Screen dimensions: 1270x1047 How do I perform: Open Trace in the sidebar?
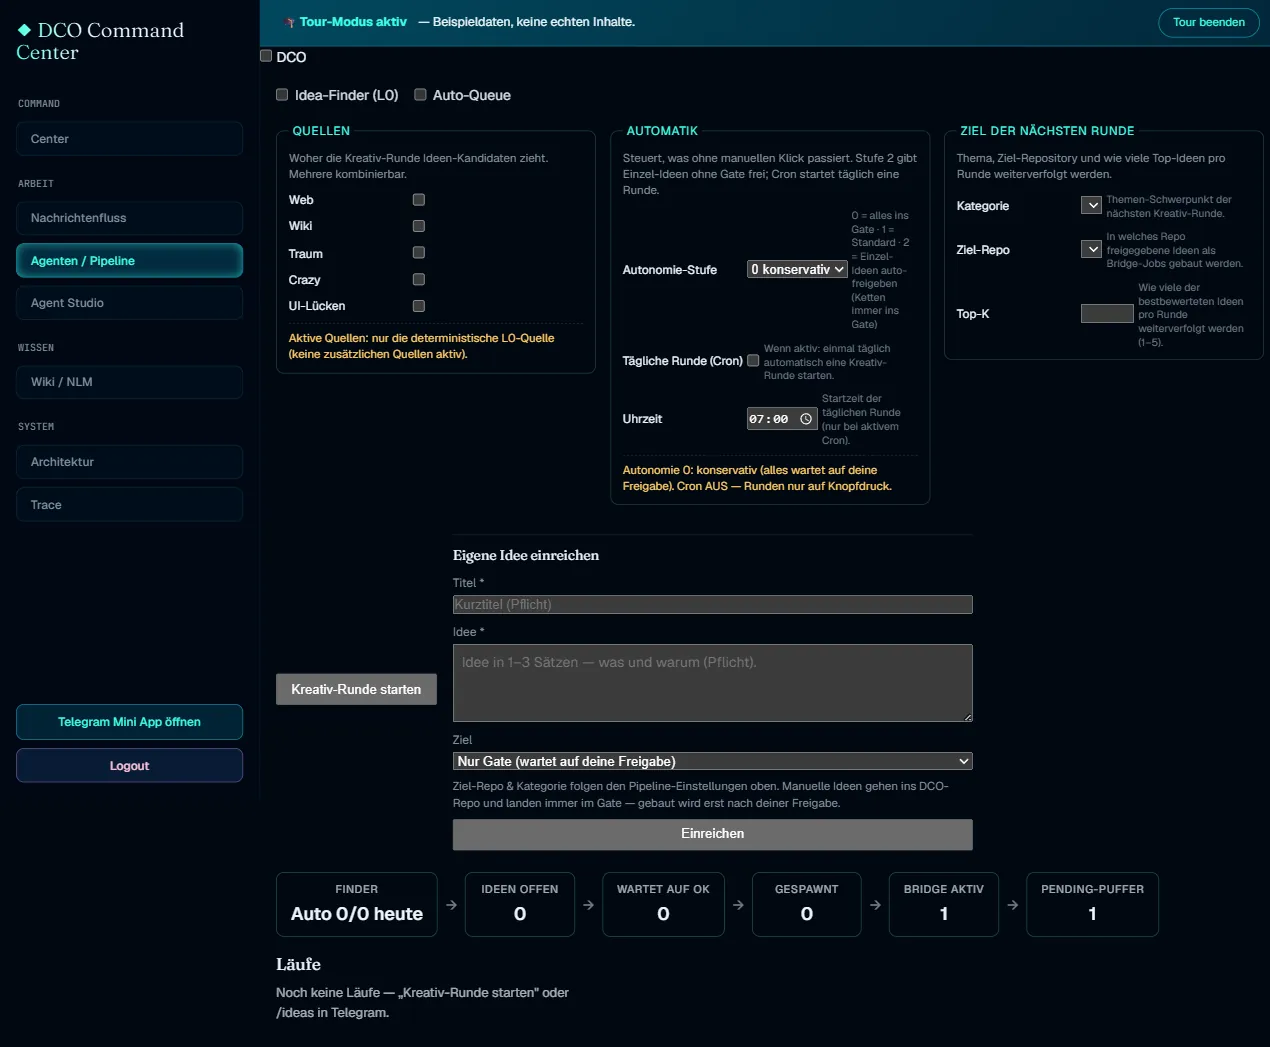[129, 505]
